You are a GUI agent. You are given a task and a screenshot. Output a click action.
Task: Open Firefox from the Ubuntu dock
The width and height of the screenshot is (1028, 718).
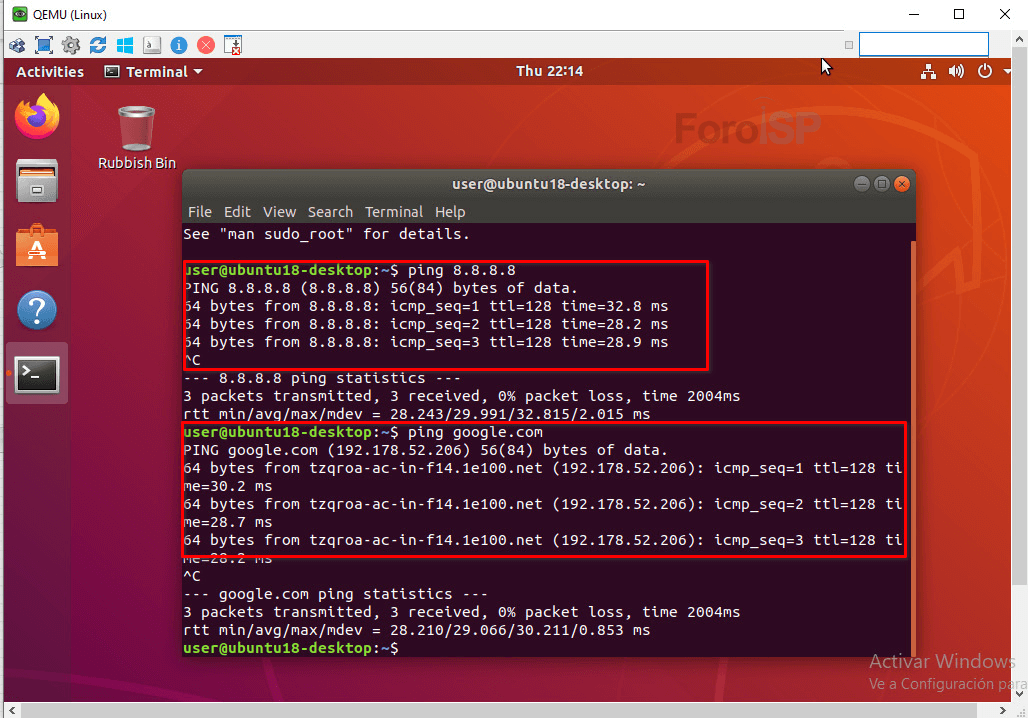pyautogui.click(x=37, y=117)
